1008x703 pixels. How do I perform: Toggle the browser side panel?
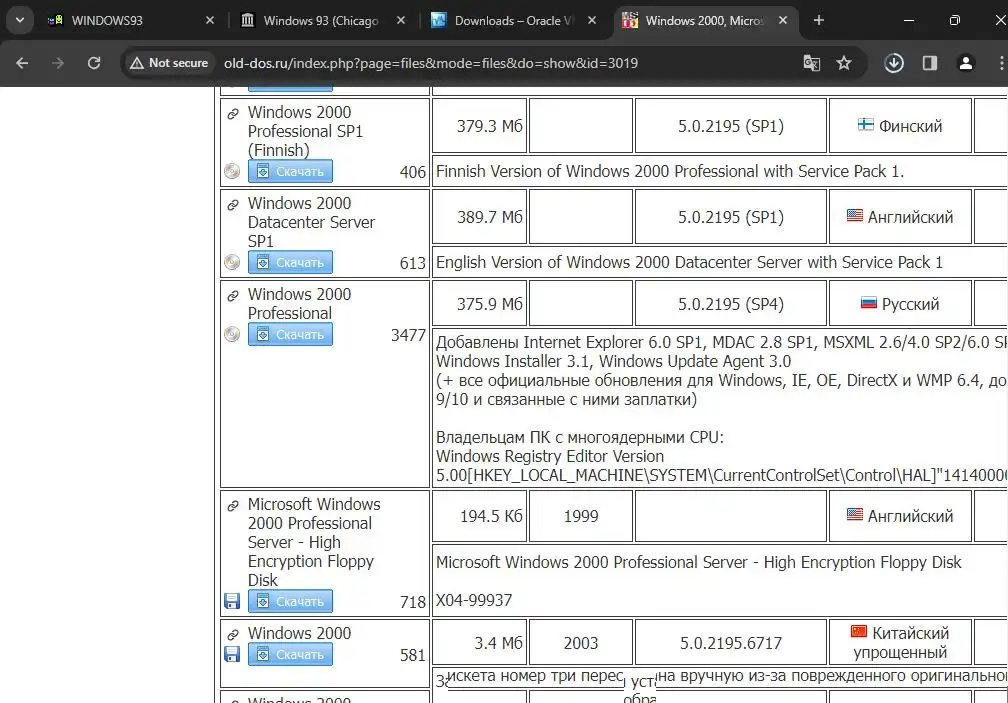(x=930, y=63)
